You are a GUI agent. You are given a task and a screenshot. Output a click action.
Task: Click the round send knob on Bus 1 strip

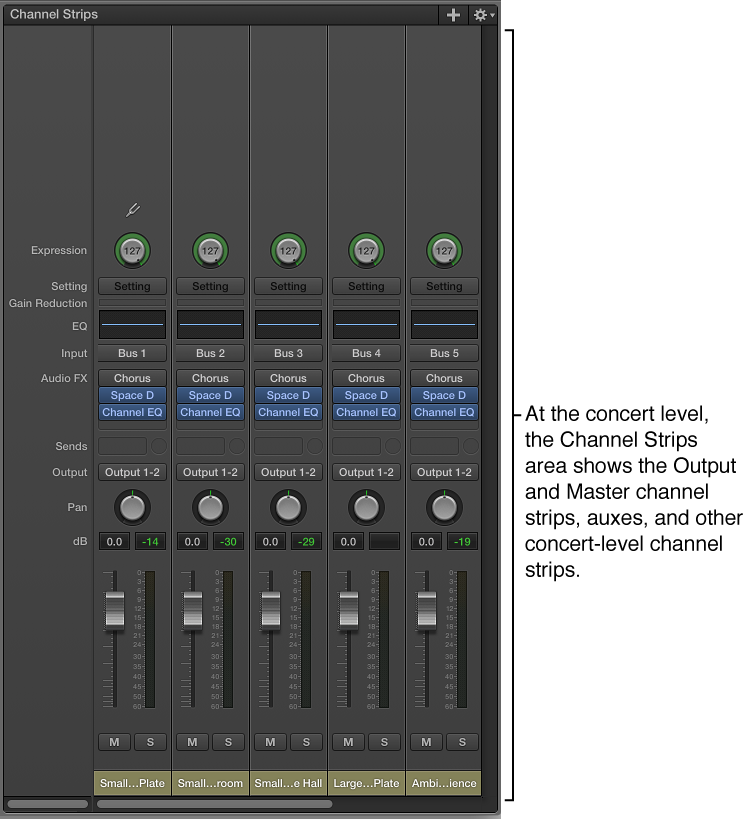(x=158, y=446)
